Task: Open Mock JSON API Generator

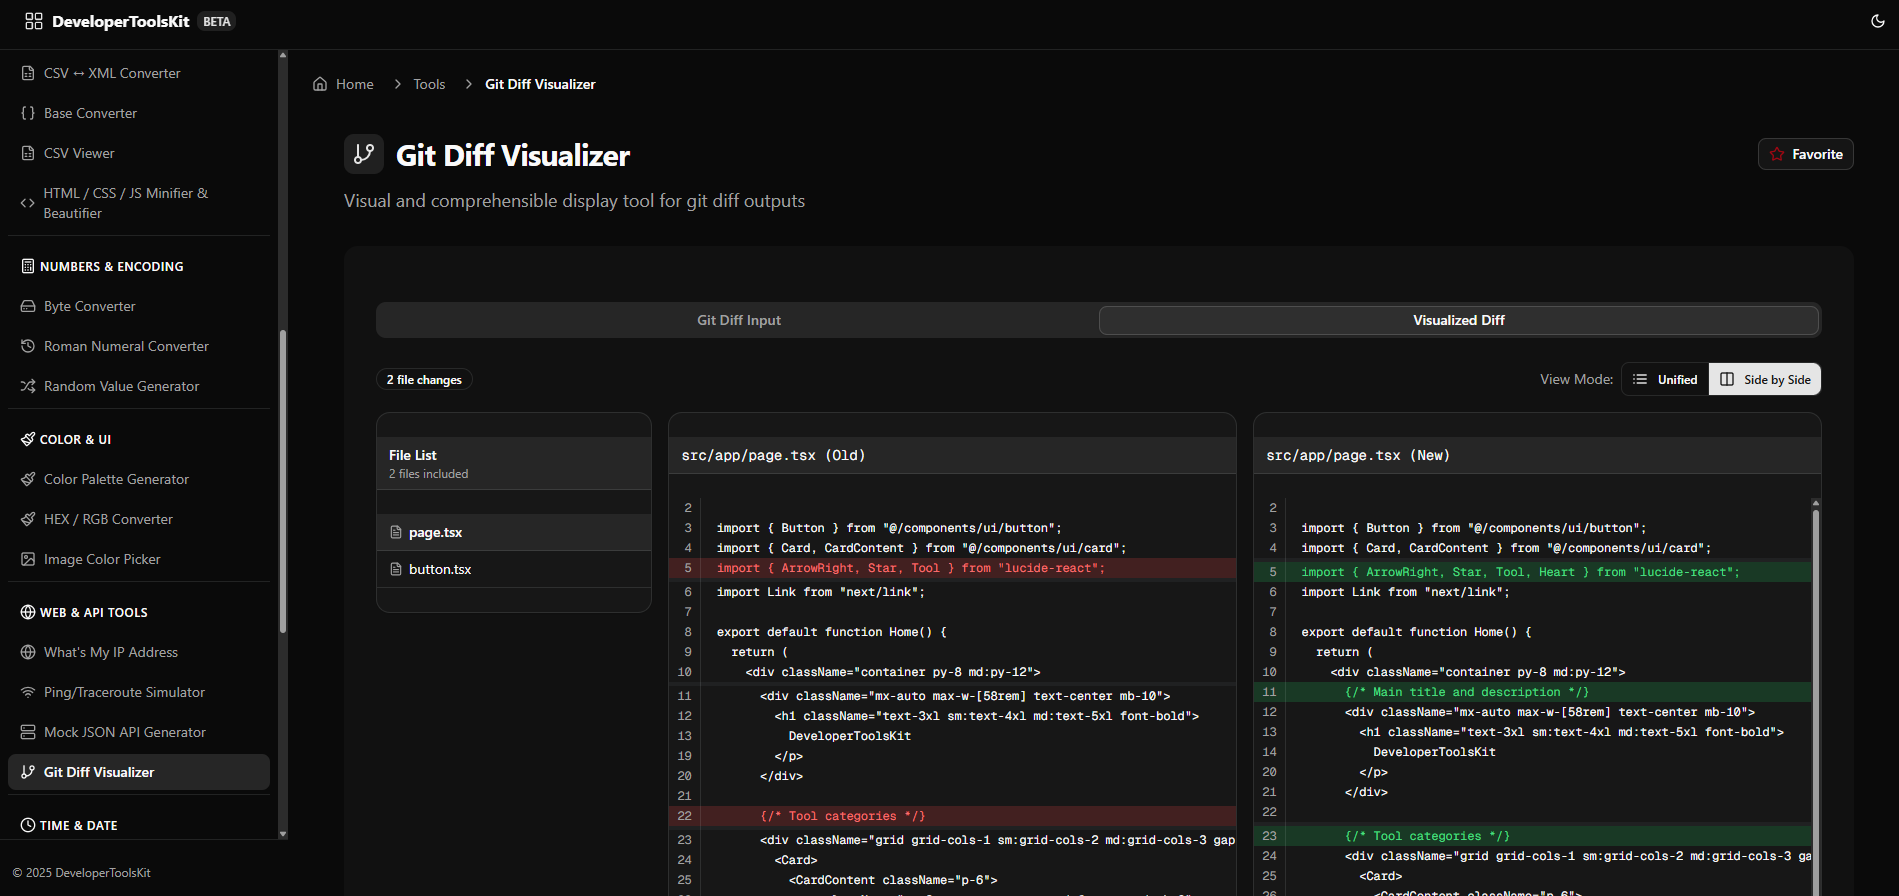Action: click(x=124, y=732)
